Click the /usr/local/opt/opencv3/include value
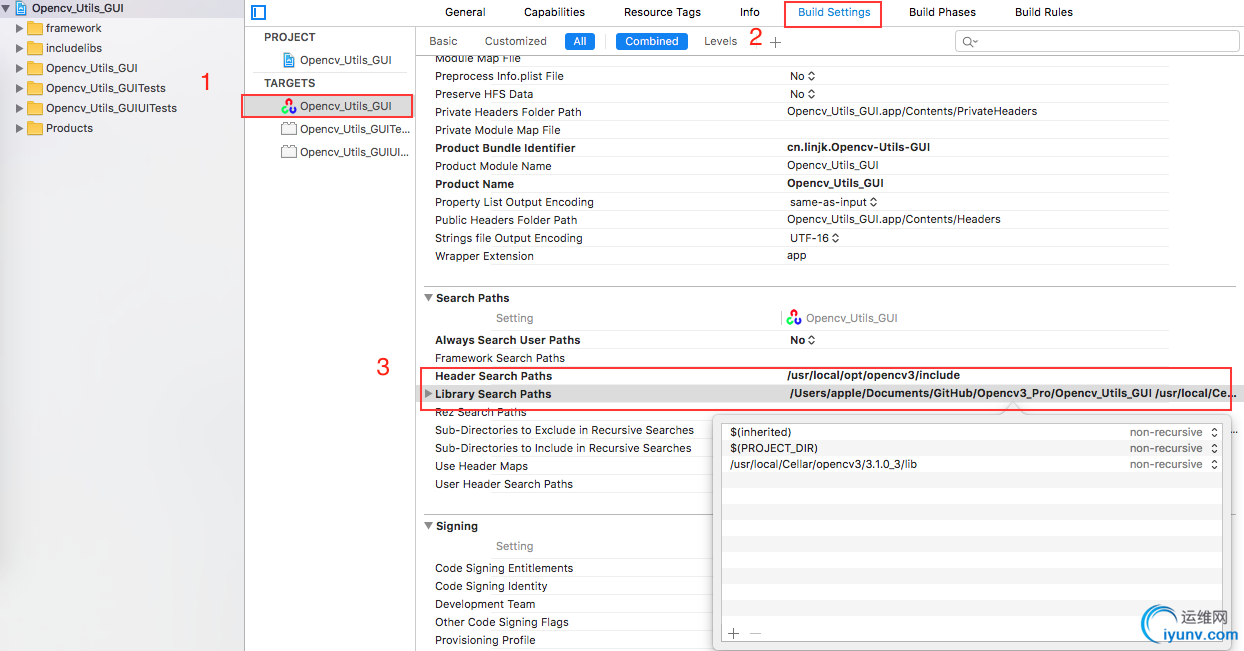1244x651 pixels. (873, 376)
